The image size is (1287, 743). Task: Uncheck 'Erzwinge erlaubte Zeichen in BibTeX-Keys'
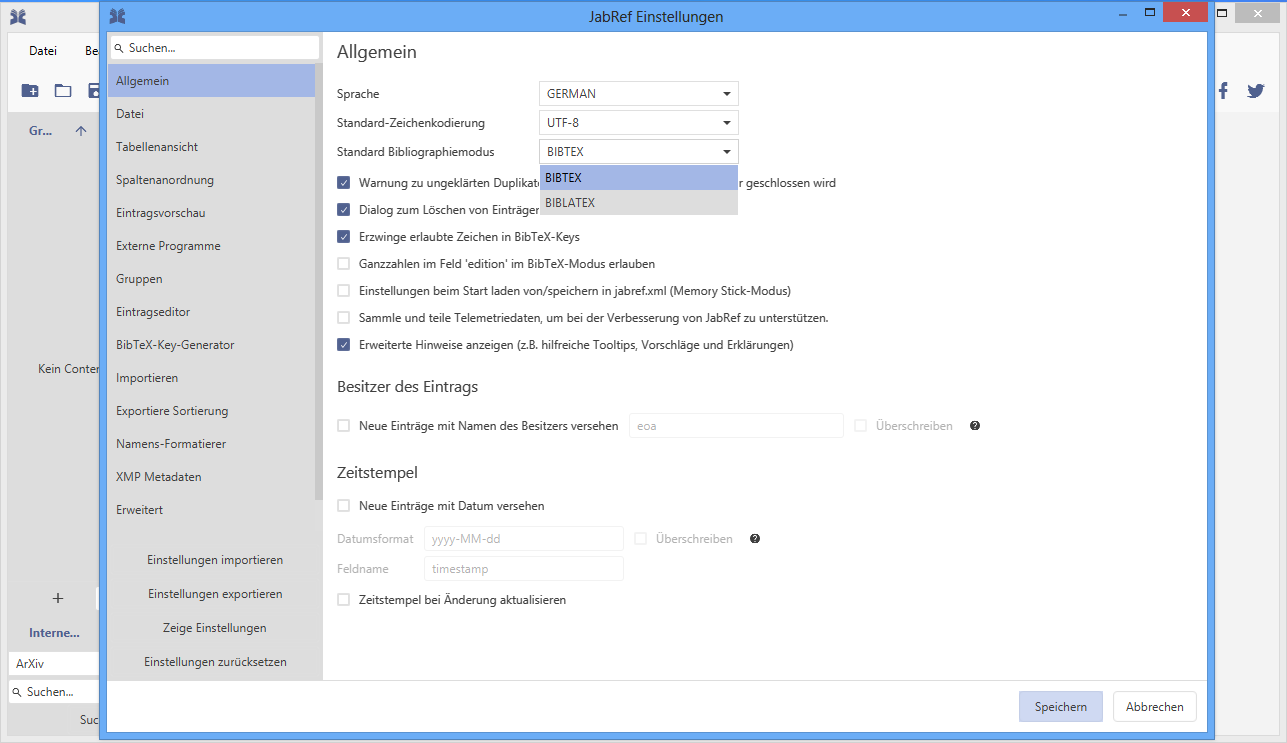[x=344, y=237]
